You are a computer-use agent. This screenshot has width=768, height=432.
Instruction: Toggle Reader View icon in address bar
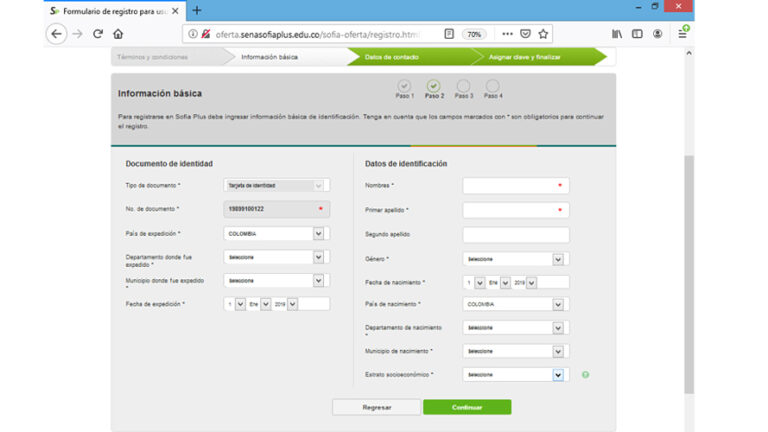point(449,33)
